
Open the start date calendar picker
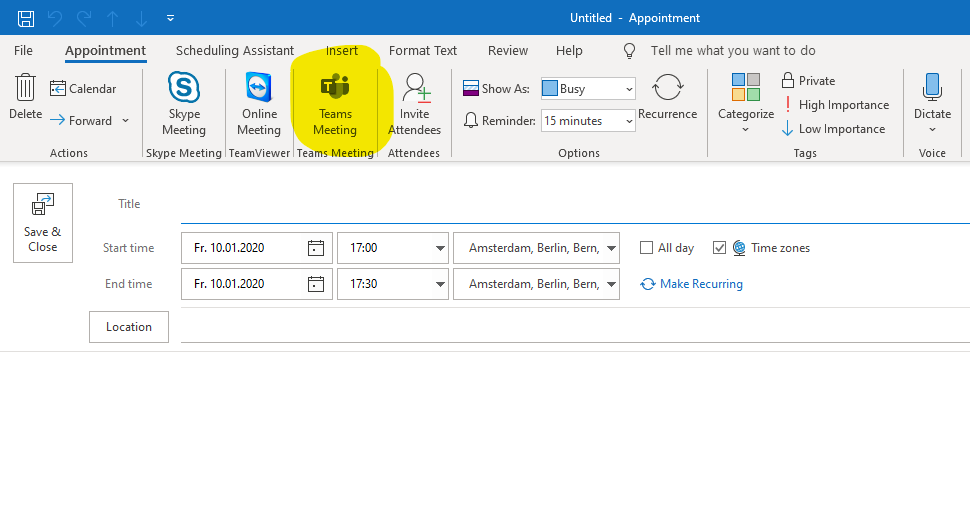click(x=315, y=248)
